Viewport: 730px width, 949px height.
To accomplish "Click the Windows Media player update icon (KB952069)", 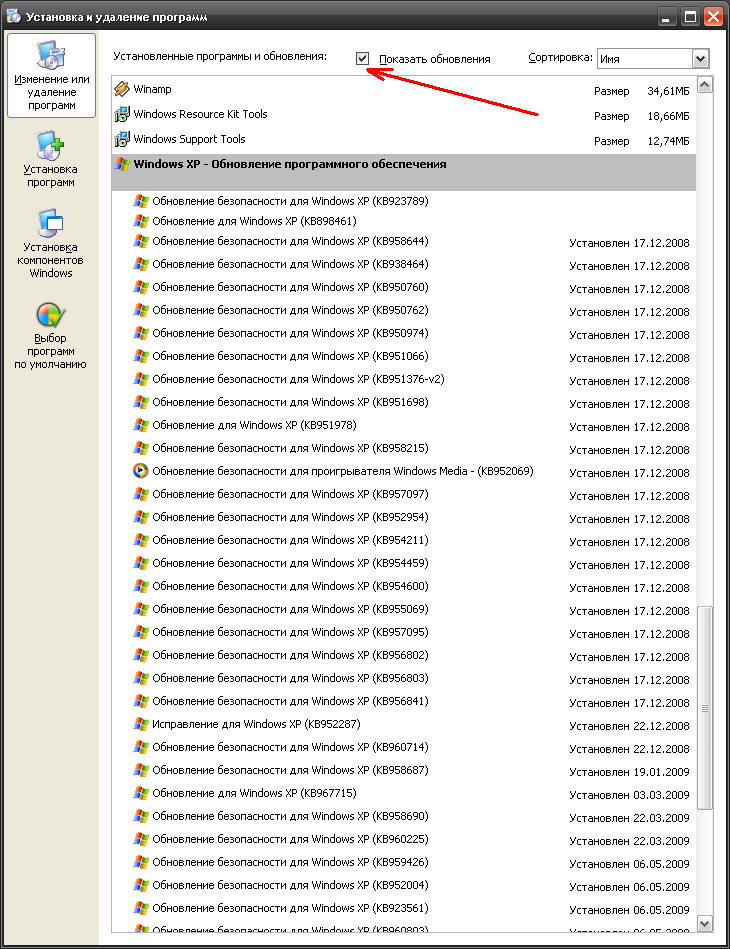I will coord(141,471).
